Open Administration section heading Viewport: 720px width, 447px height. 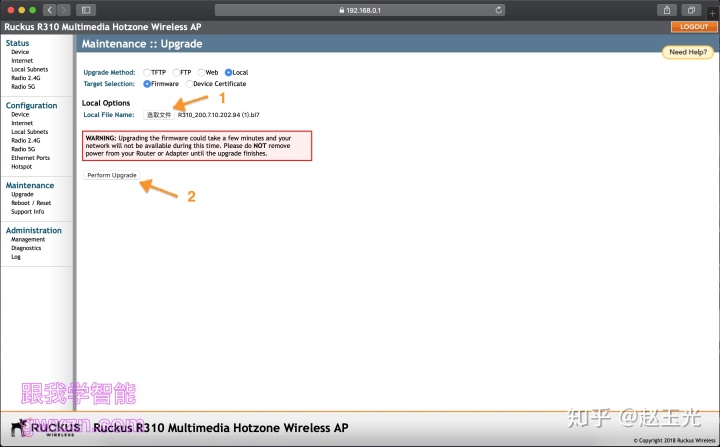tap(34, 230)
